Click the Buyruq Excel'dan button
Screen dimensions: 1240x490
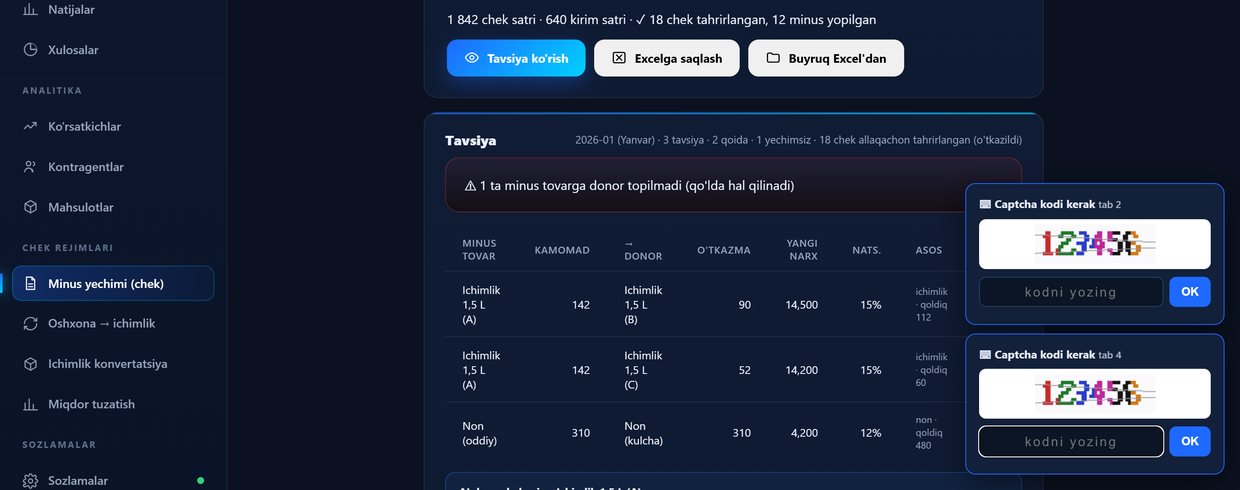click(826, 58)
